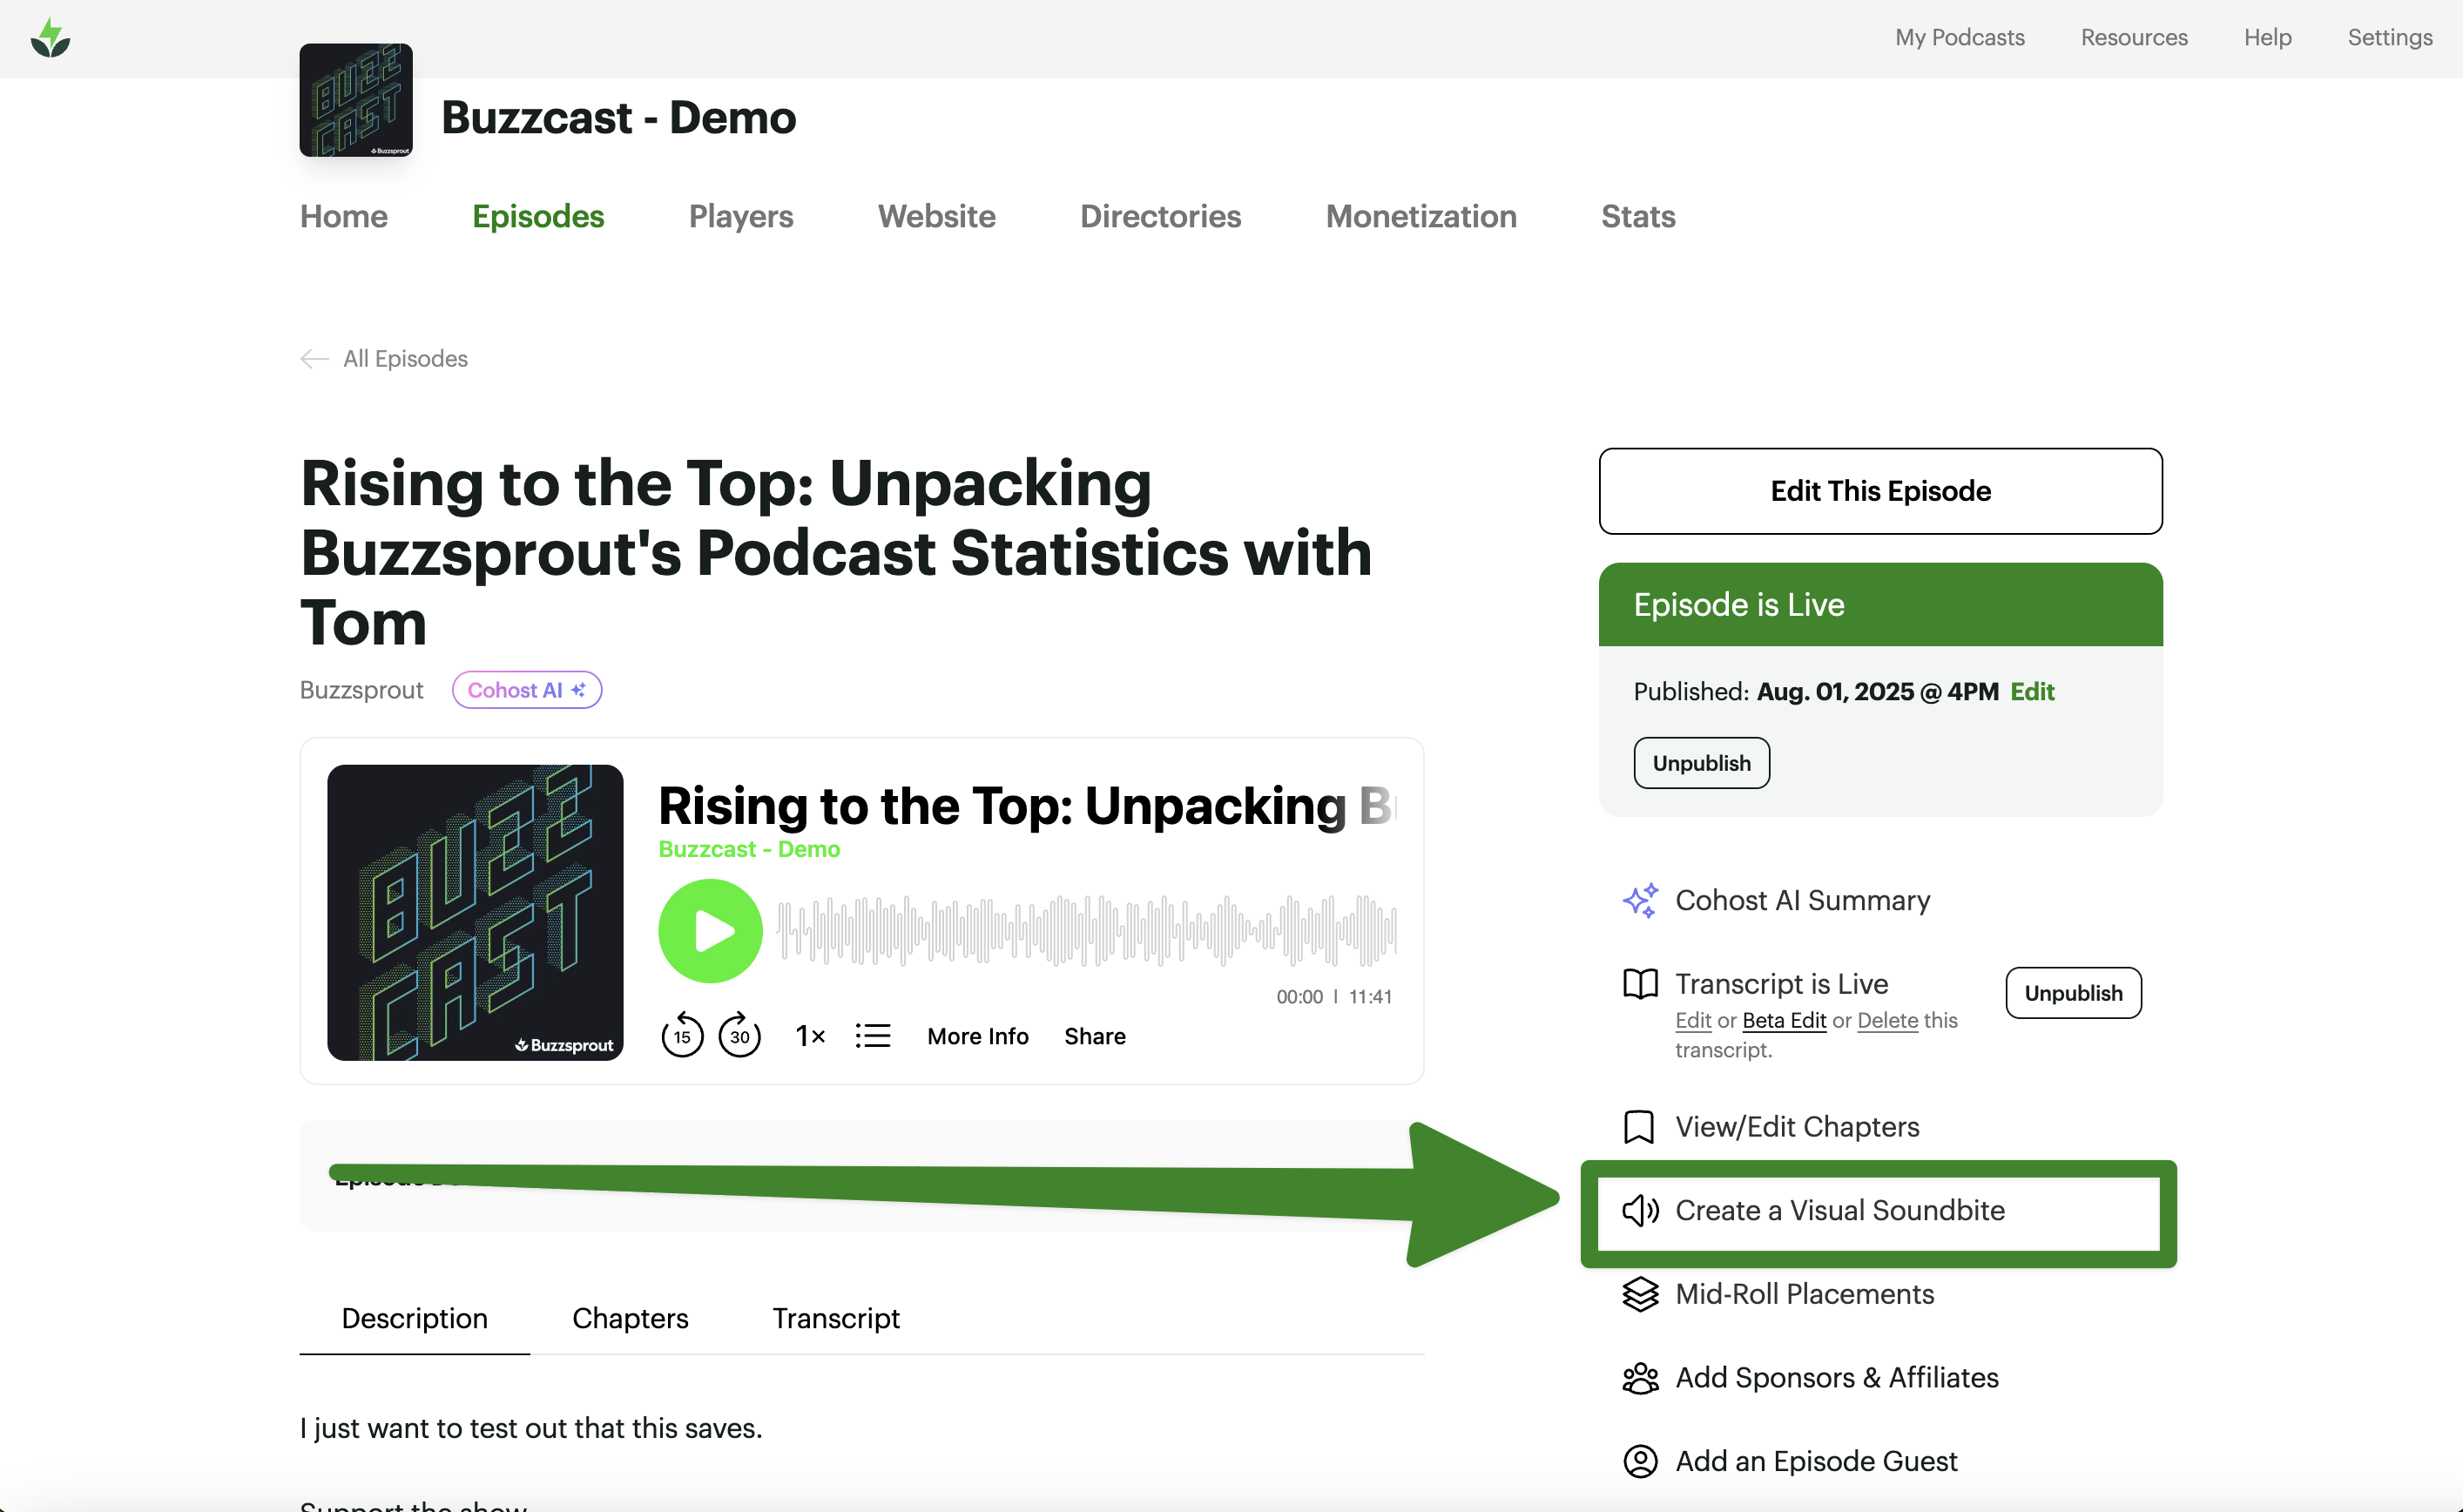The width and height of the screenshot is (2463, 1512).
Task: Expand More Info in the player
Action: tap(977, 1036)
